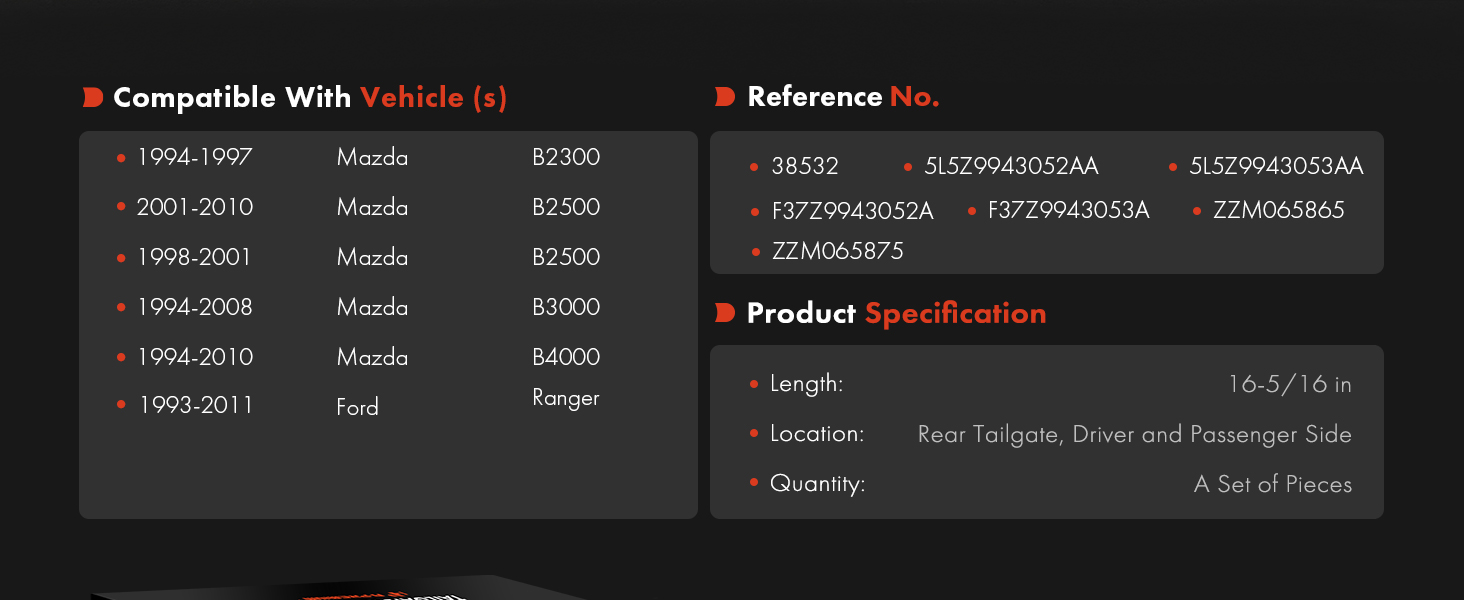The width and height of the screenshot is (1464, 600).
Task: Click the 1998-2001 year range entry
Action: [x=194, y=257]
